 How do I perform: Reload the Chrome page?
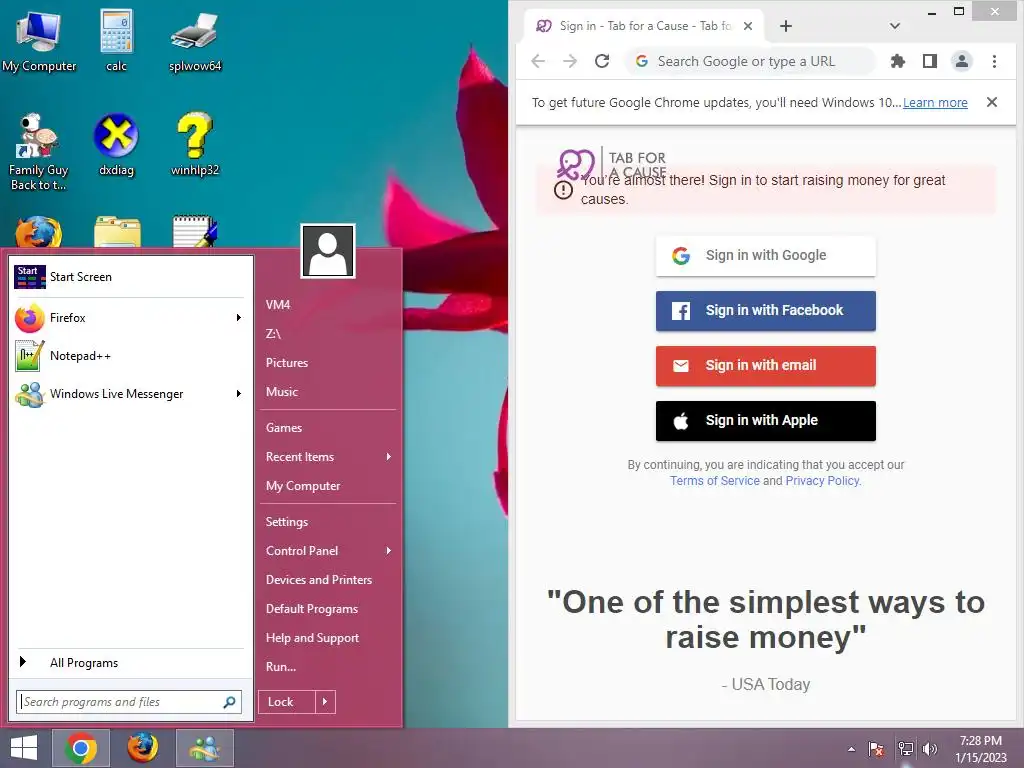tap(602, 61)
